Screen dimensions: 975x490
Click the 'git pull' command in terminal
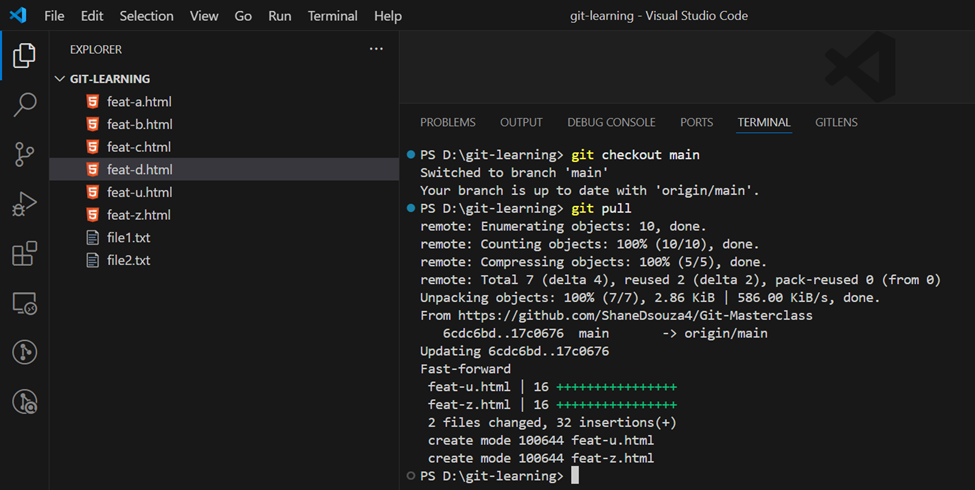click(601, 208)
